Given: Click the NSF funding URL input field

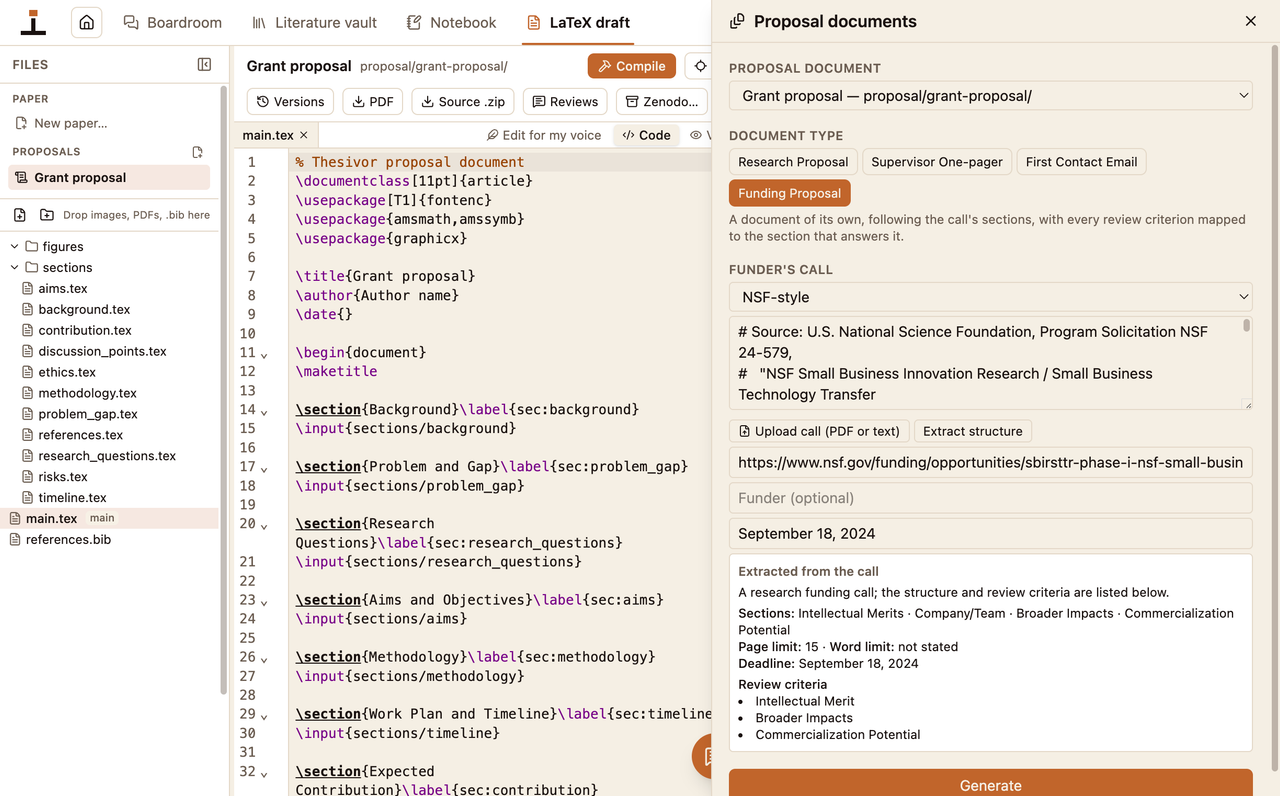Looking at the screenshot, I should point(990,462).
